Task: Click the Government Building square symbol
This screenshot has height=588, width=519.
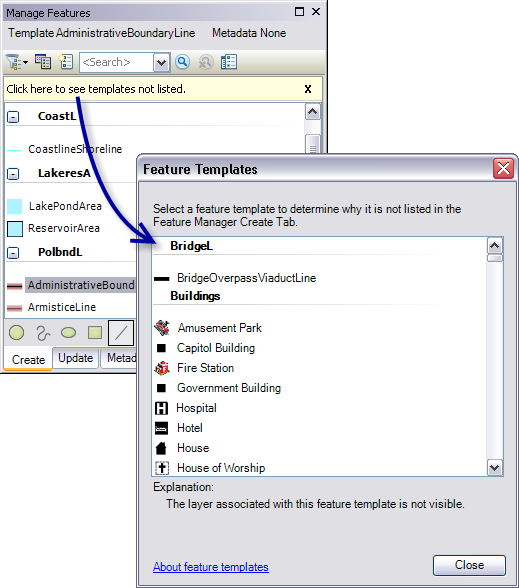Action: pyautogui.click(x=161, y=388)
